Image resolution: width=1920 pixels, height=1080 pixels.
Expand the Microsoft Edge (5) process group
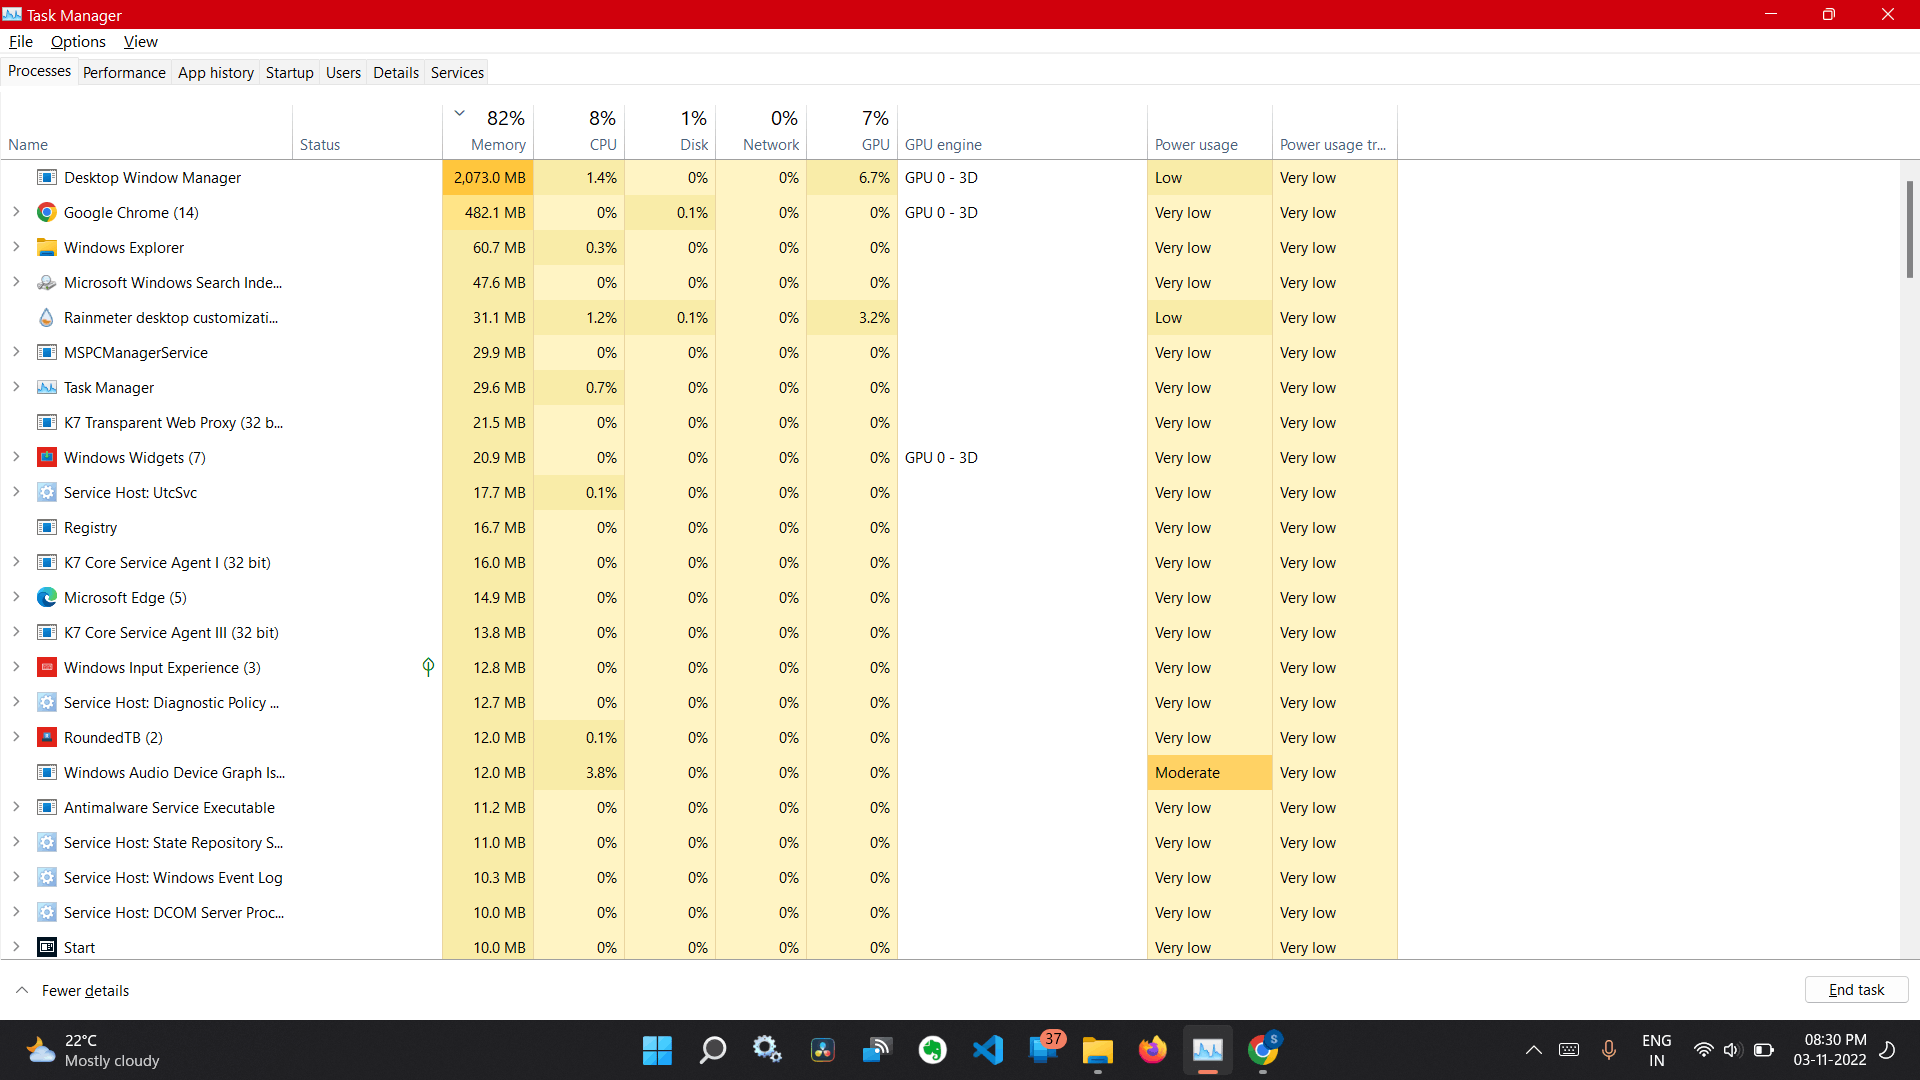pos(16,598)
